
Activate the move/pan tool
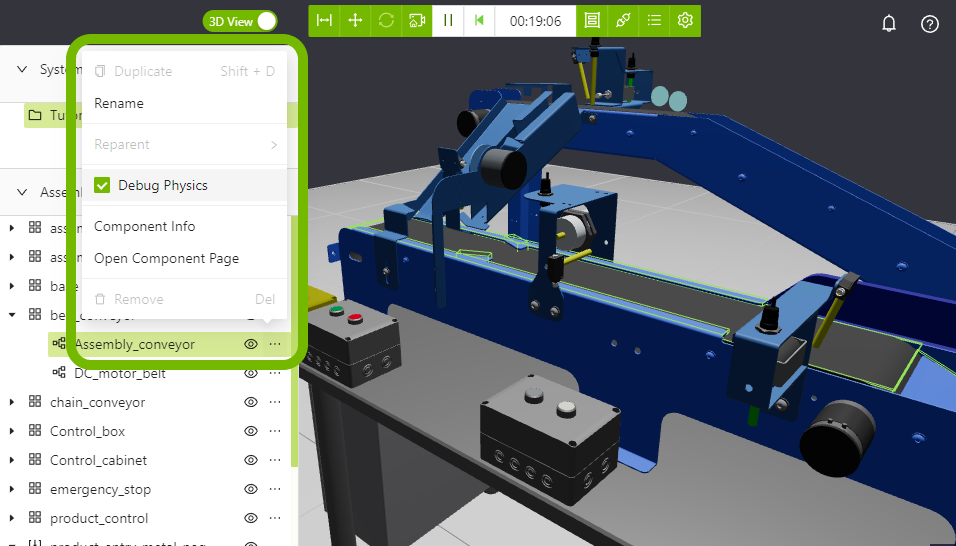tap(355, 20)
